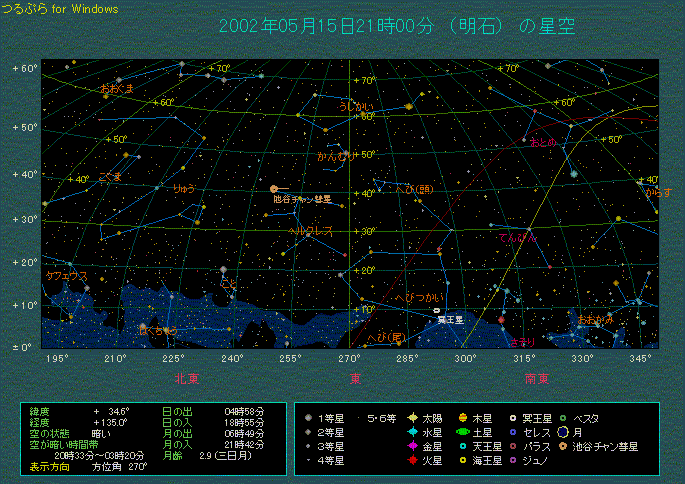Click the Ikeya-Zhang comet marker on the map

click(x=274, y=188)
